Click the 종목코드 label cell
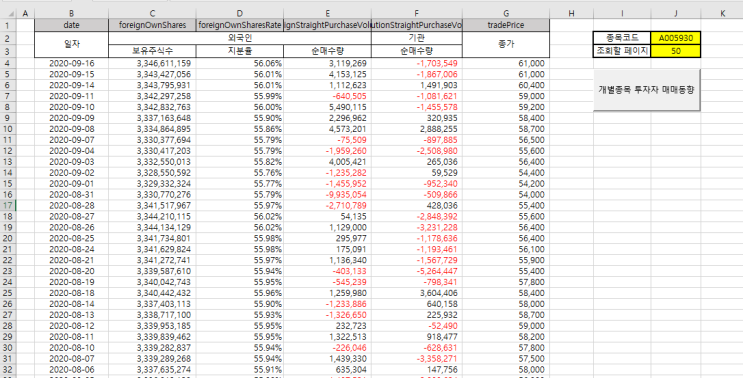Screen dimensions: 743x378 (x=622, y=38)
